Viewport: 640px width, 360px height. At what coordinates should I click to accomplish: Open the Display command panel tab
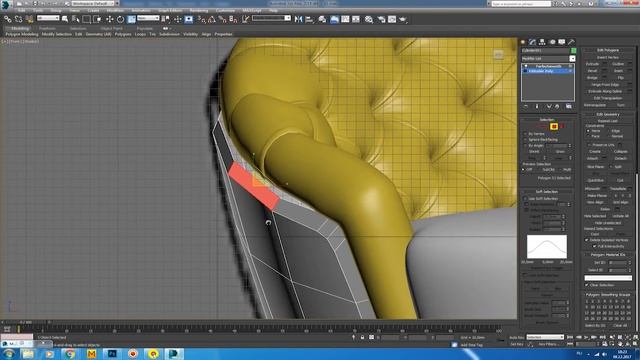coord(562,42)
